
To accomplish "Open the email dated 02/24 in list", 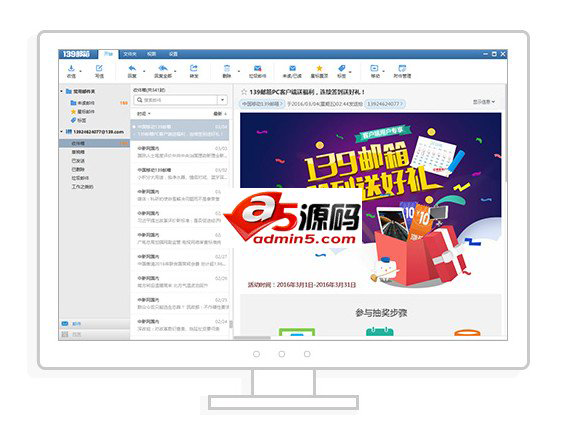I will (180, 325).
